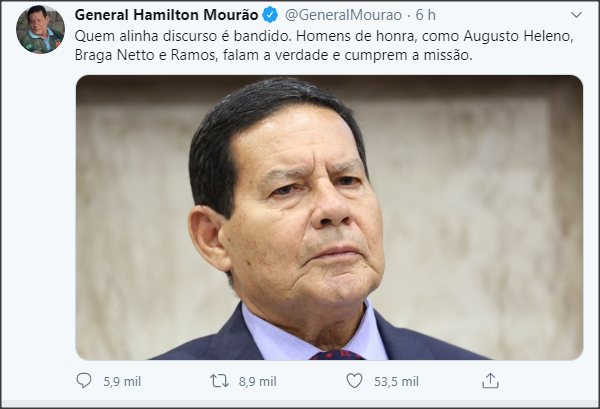Click the phrase 'cumprem a missão' in tweet
Screen dimensions: 600x409
point(408,55)
